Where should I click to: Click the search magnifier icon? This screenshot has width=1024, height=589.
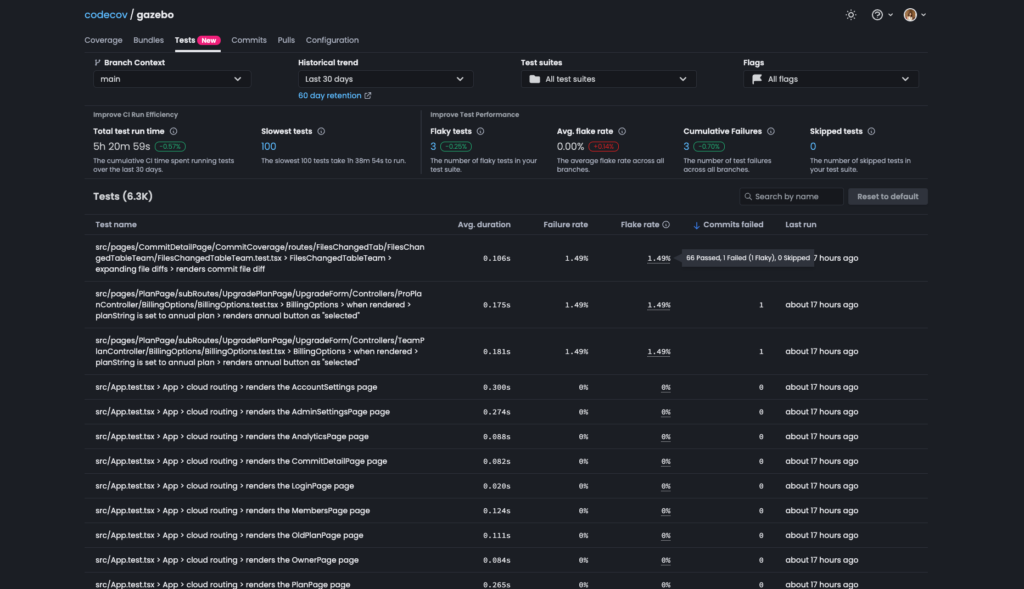748,196
